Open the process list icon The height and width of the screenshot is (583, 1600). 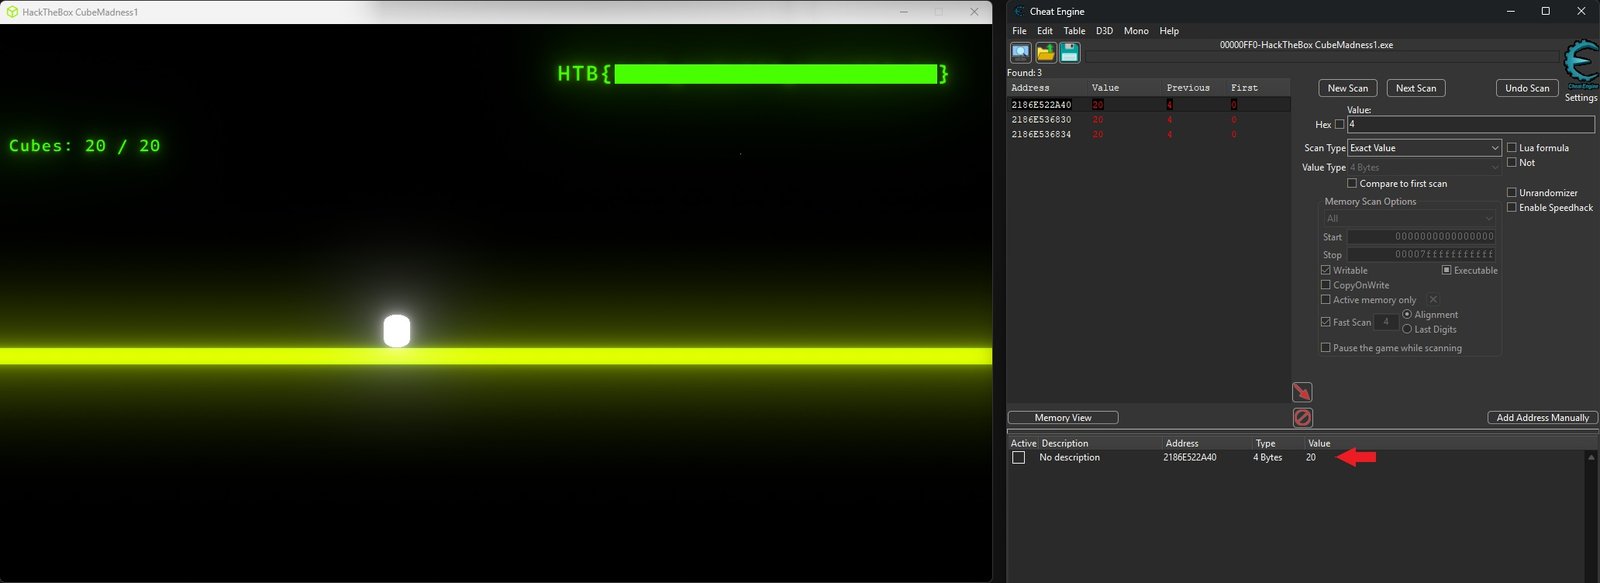(x=1020, y=53)
